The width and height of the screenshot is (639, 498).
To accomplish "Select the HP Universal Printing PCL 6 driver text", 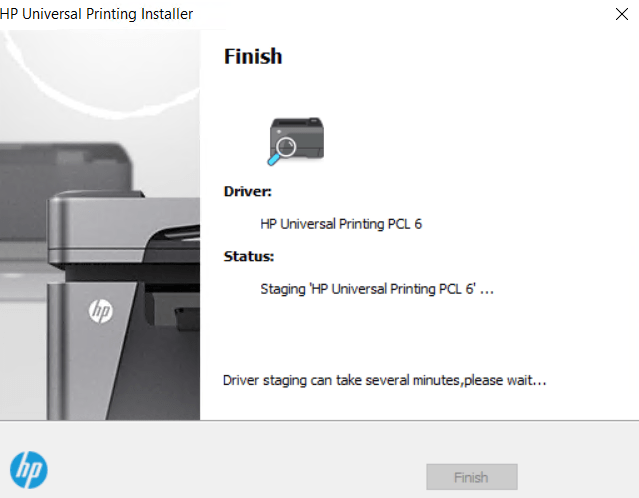I will 341,224.
